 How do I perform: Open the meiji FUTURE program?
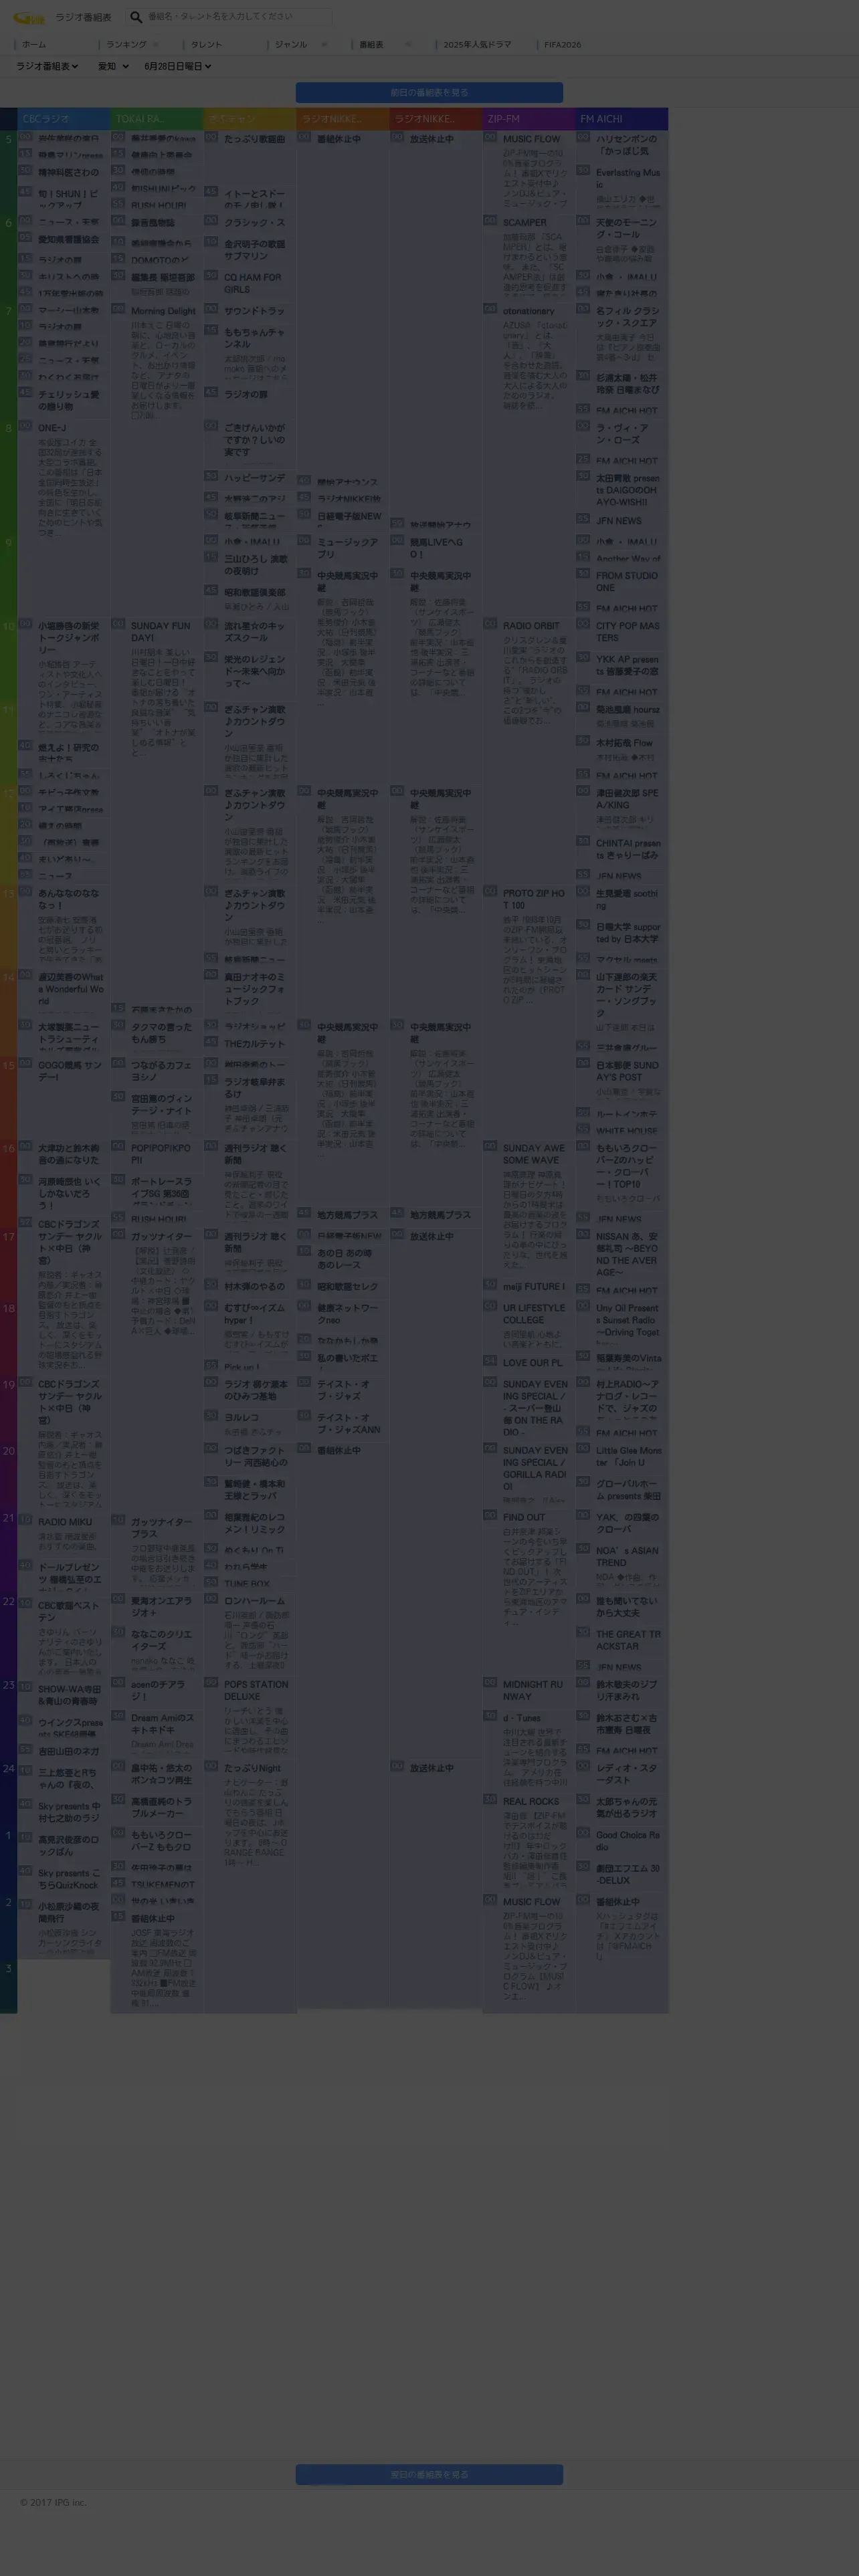point(534,1287)
